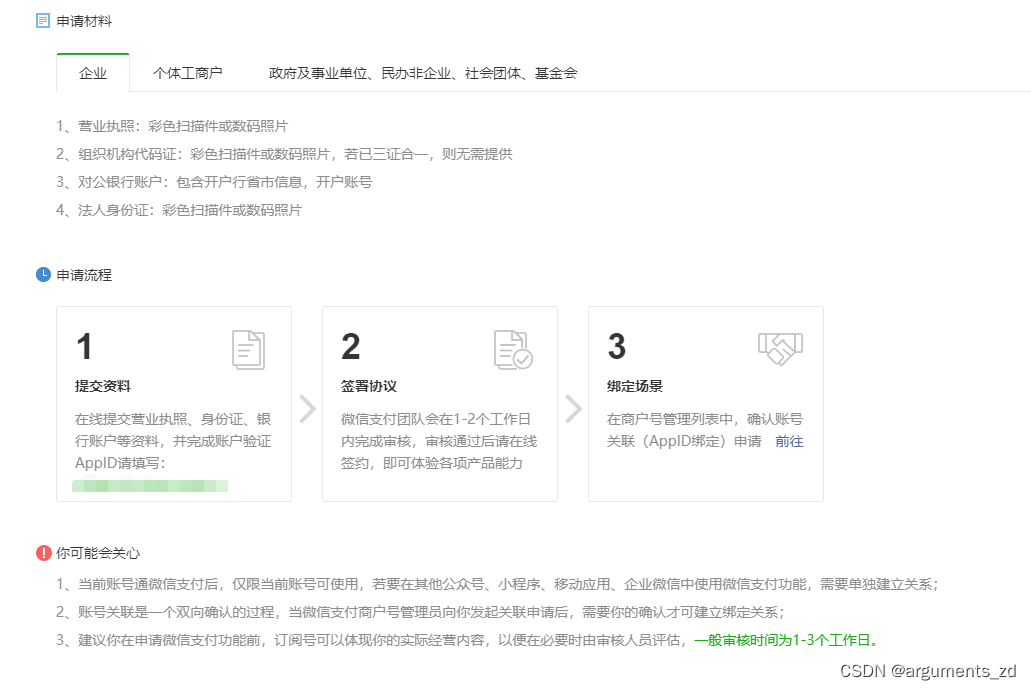
Task: Follow the 前往 link in 绑定场景
Action: 789,441
